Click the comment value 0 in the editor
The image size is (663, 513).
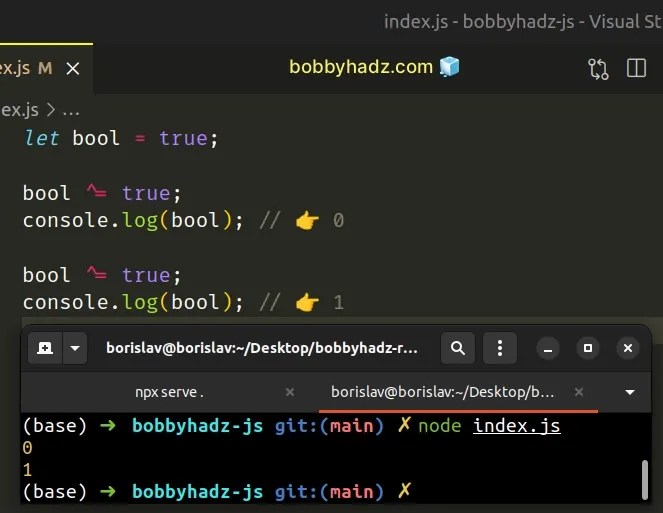point(338,220)
